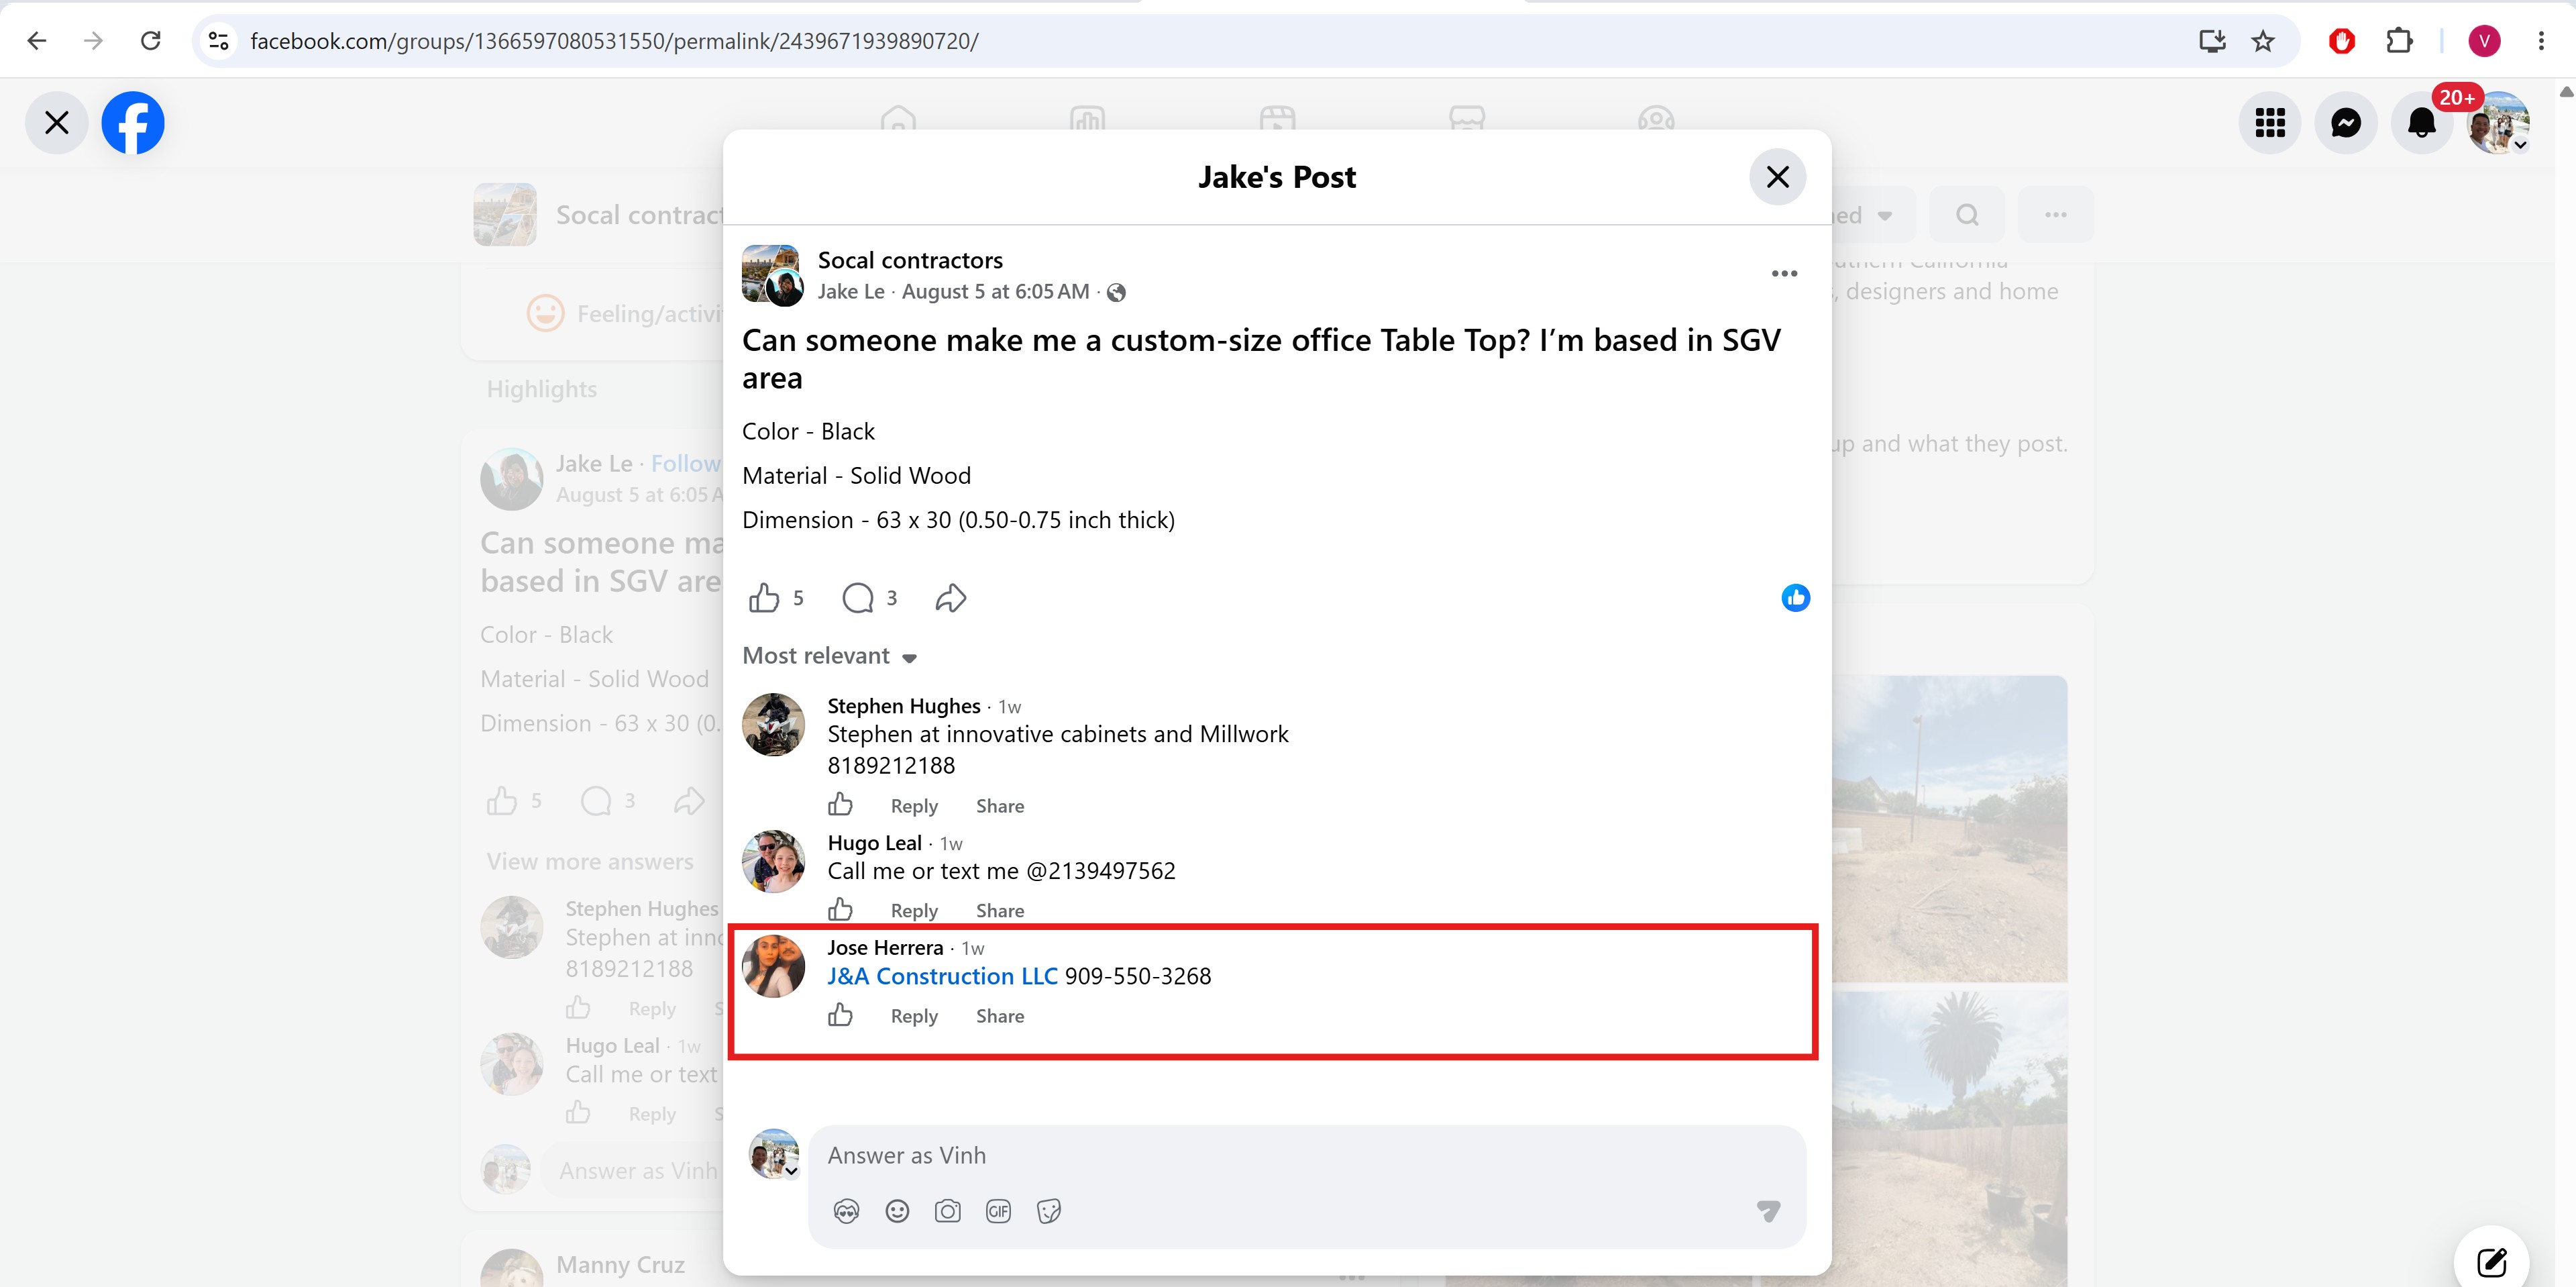Open the red ad blocker extension
Screen dimensions: 2576x1287
(x=2341, y=41)
